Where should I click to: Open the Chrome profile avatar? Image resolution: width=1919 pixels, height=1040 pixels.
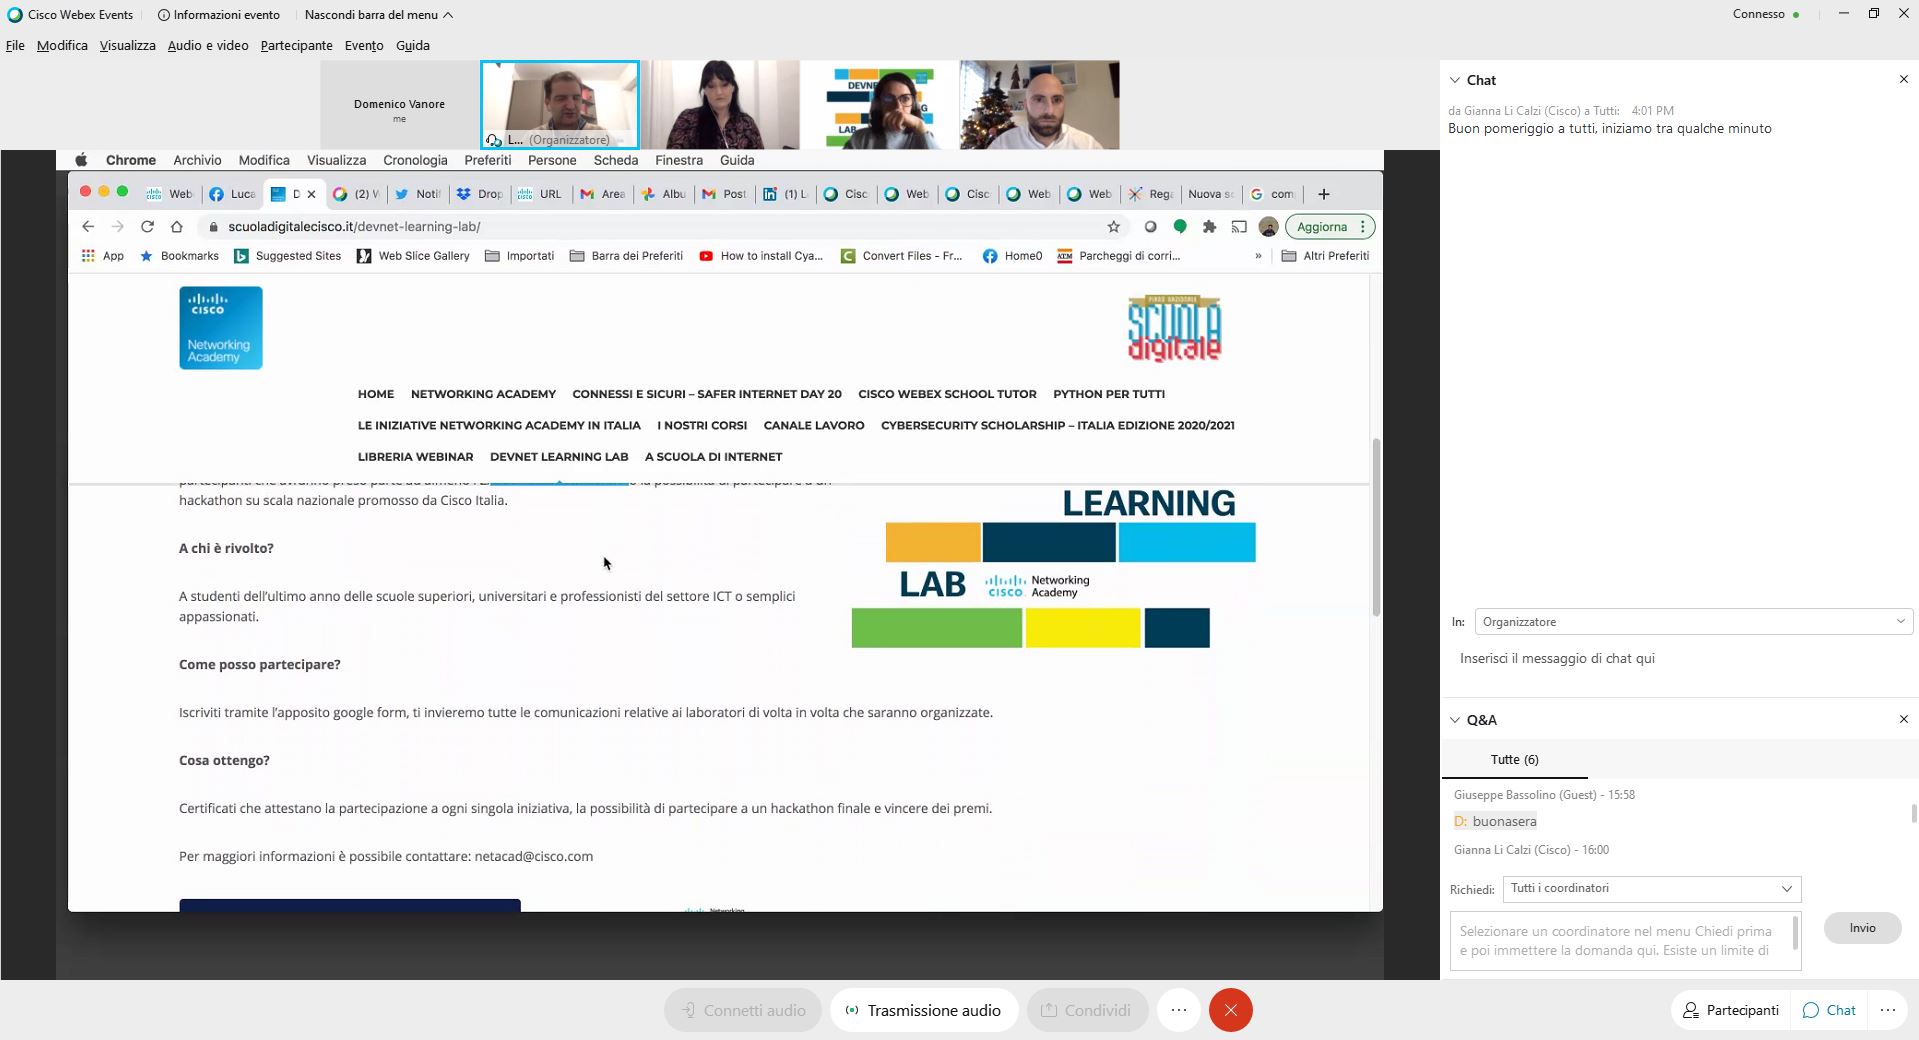tap(1268, 227)
